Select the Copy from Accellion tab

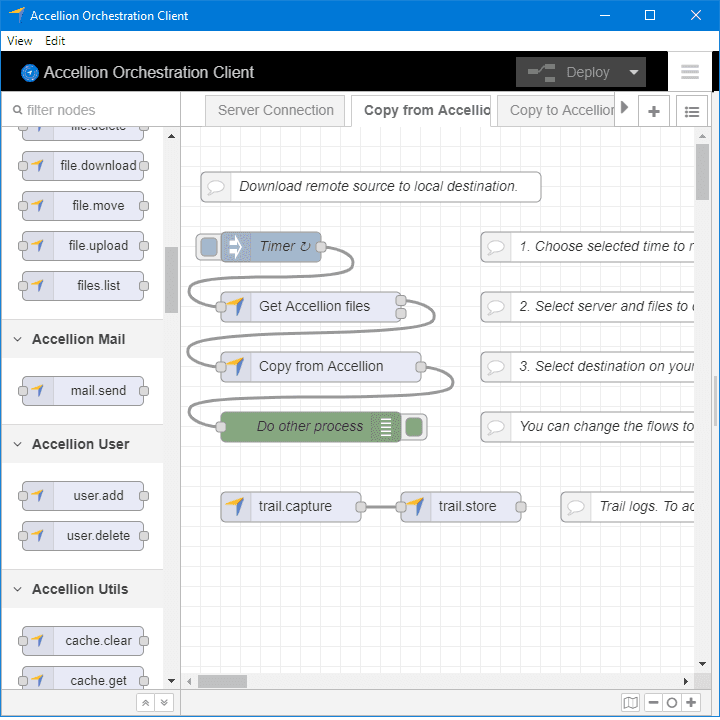point(421,111)
